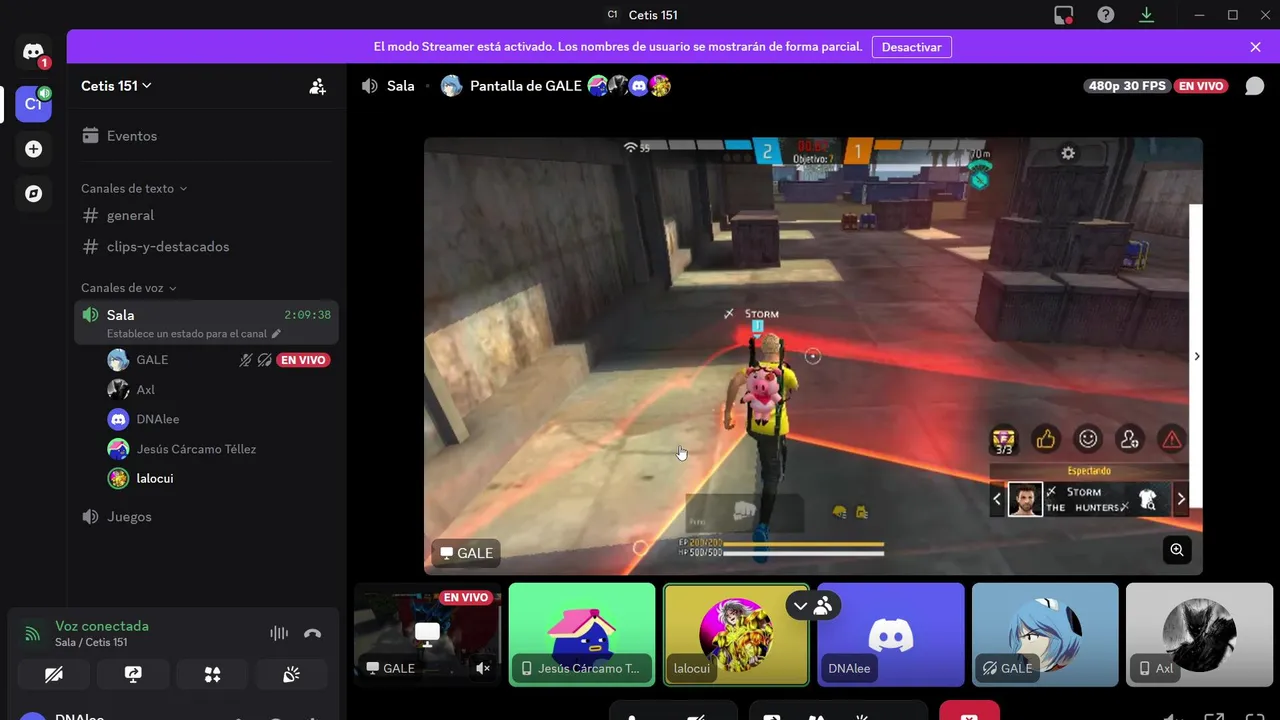Viewport: 1280px width, 720px height.
Task: Click the green download update icon
Action: pyautogui.click(x=1146, y=15)
